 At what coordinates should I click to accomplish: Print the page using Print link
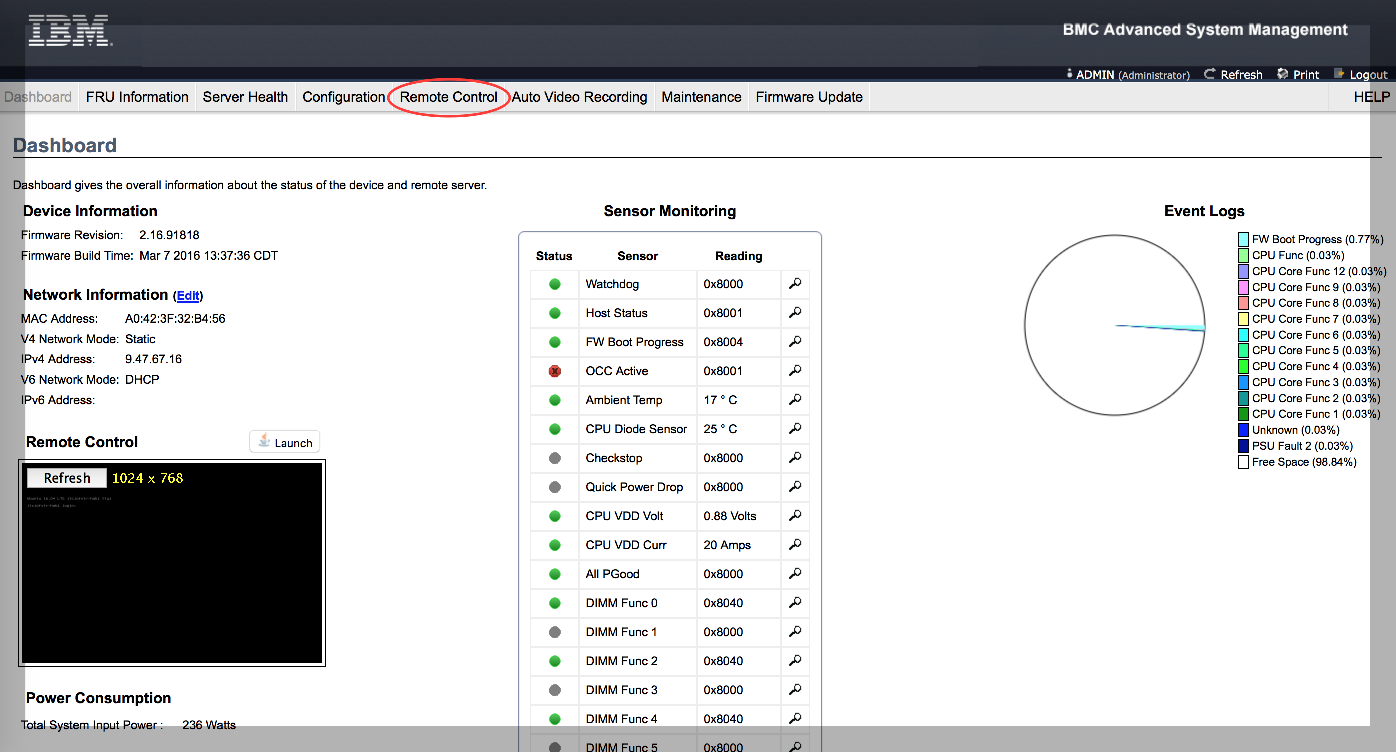coord(1298,75)
